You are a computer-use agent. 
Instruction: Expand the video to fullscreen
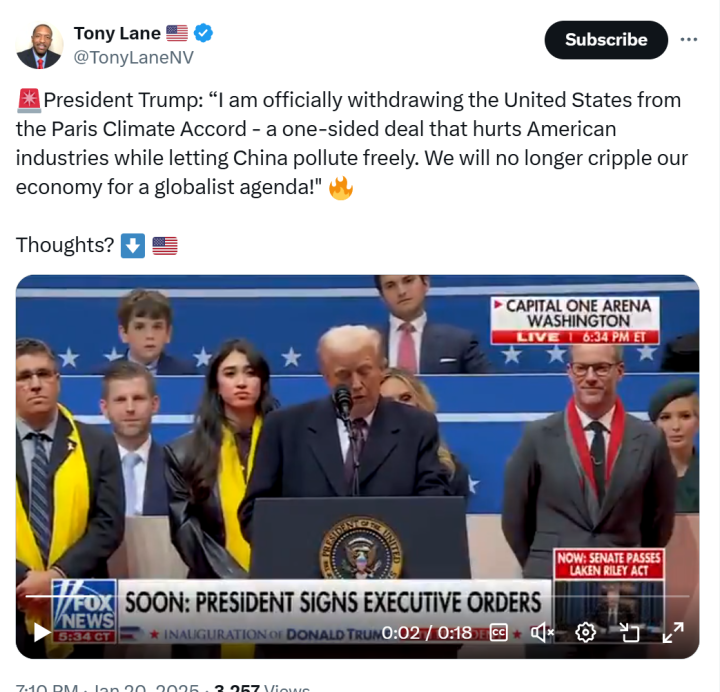click(673, 633)
